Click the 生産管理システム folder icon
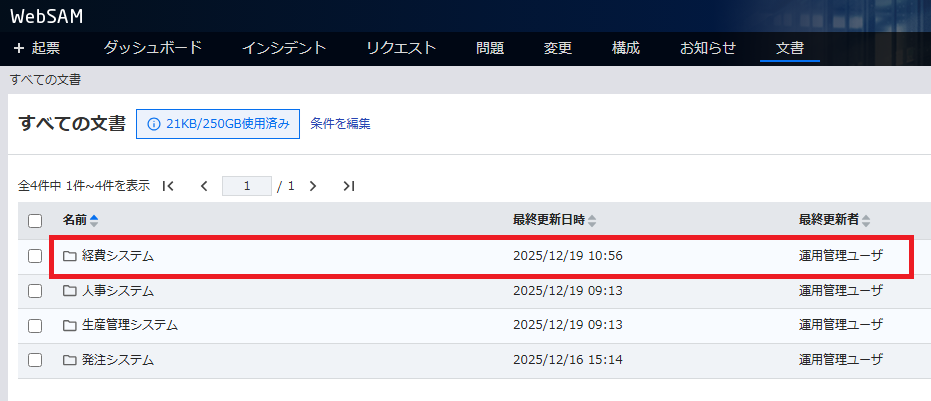Screen dimensions: 931x401 69,325
